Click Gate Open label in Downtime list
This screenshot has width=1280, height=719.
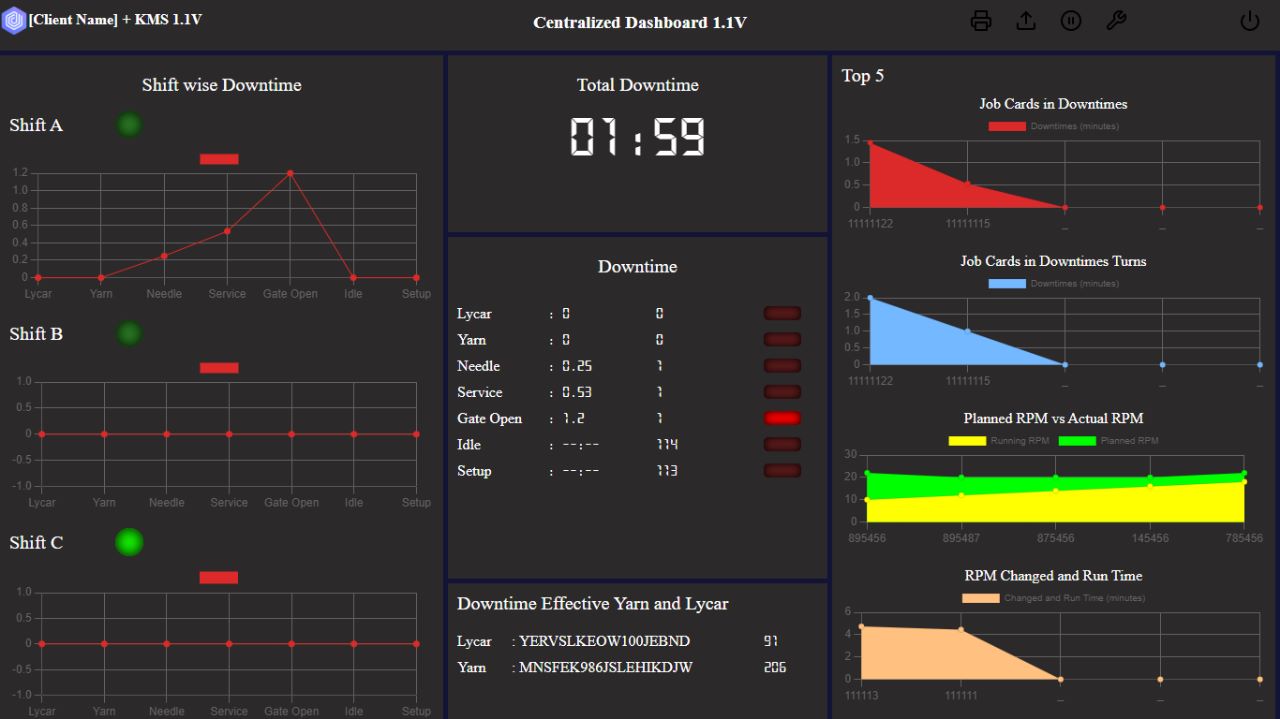point(490,418)
